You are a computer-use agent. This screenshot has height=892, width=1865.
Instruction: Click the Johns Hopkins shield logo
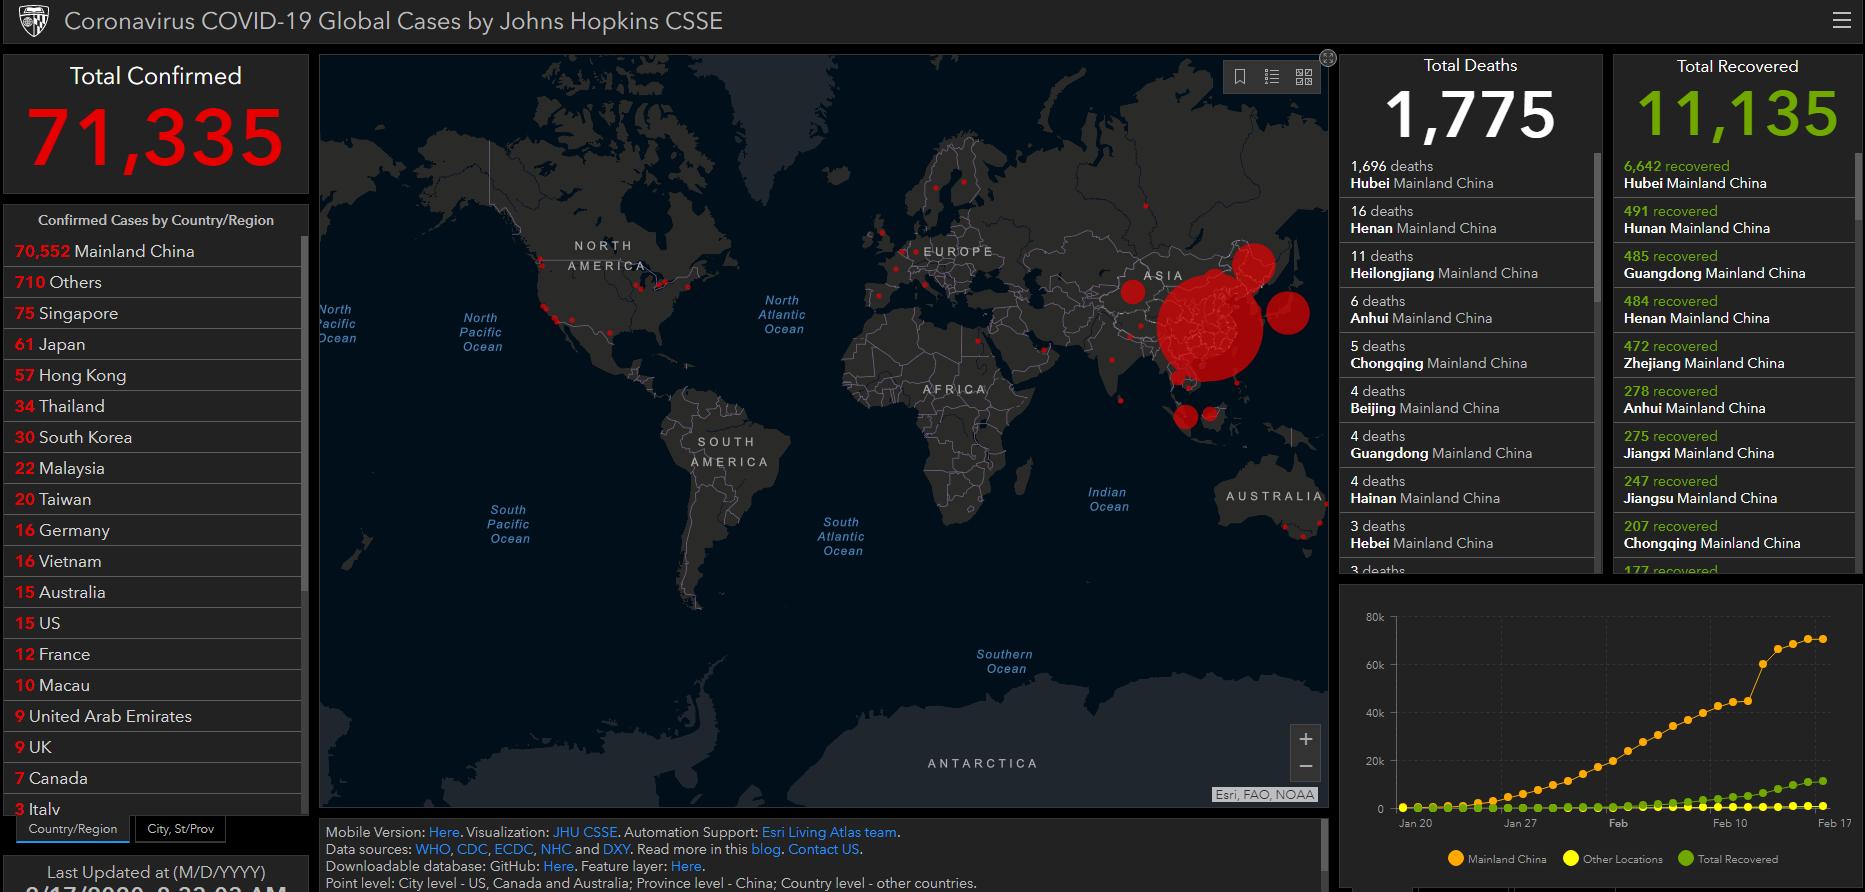pos(34,20)
